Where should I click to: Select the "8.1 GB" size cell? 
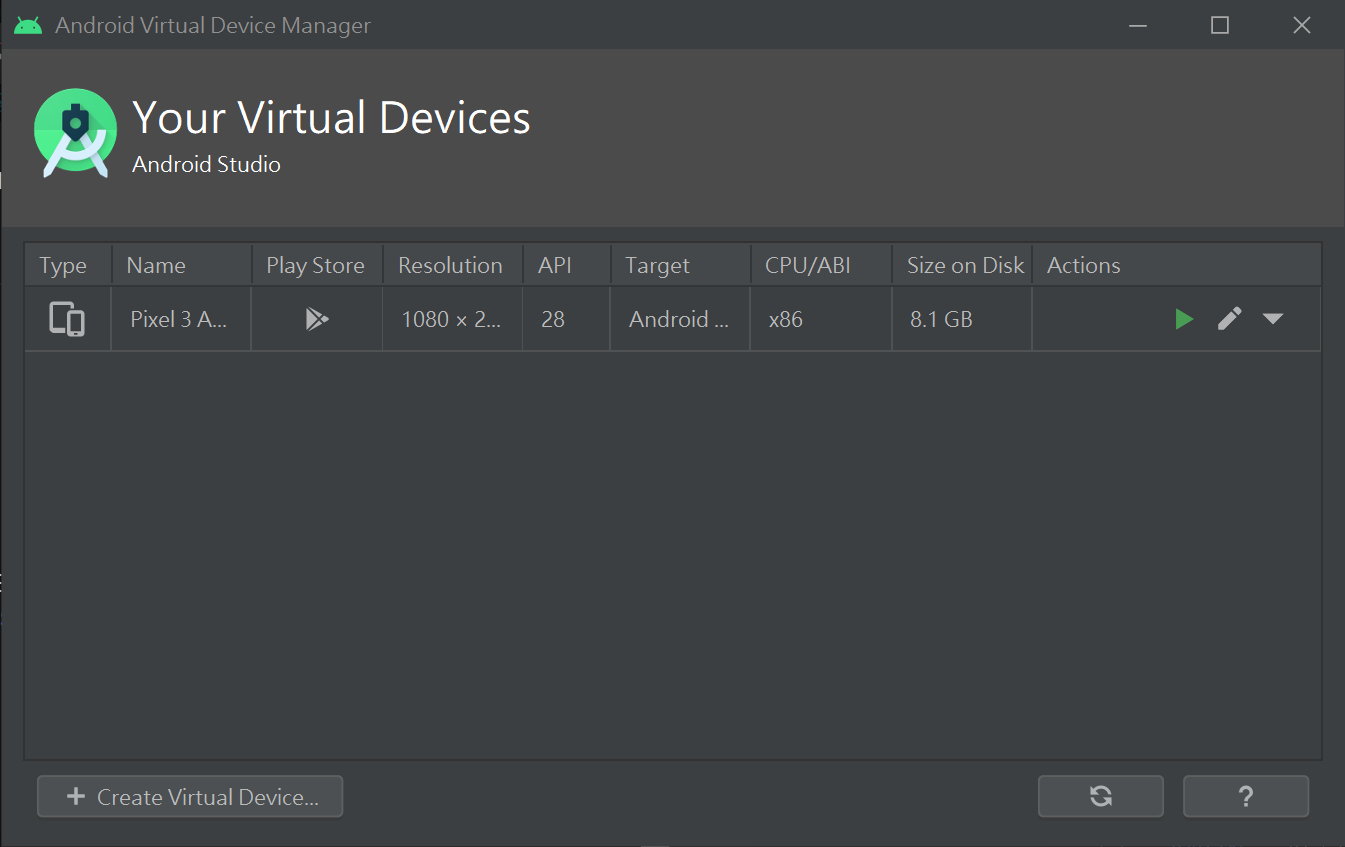(962, 319)
